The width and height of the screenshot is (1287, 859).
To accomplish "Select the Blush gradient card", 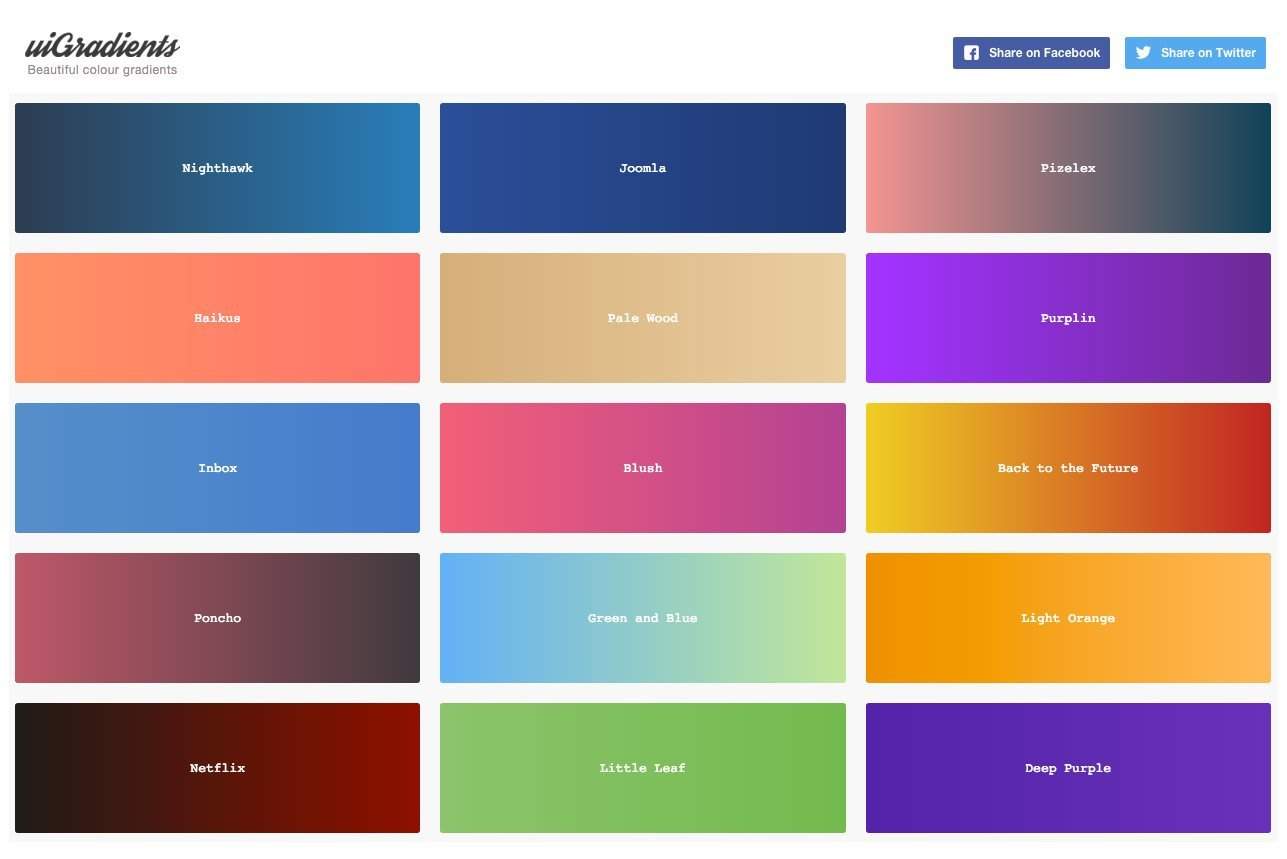I will tap(643, 468).
